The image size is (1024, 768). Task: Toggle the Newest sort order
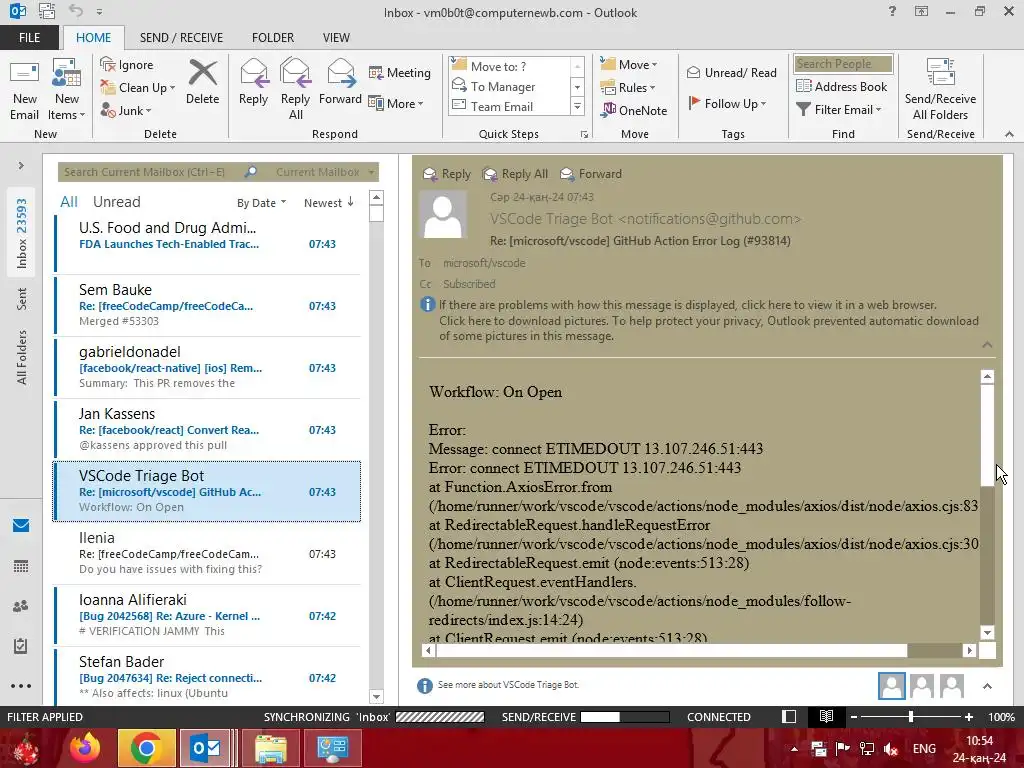[x=328, y=202]
